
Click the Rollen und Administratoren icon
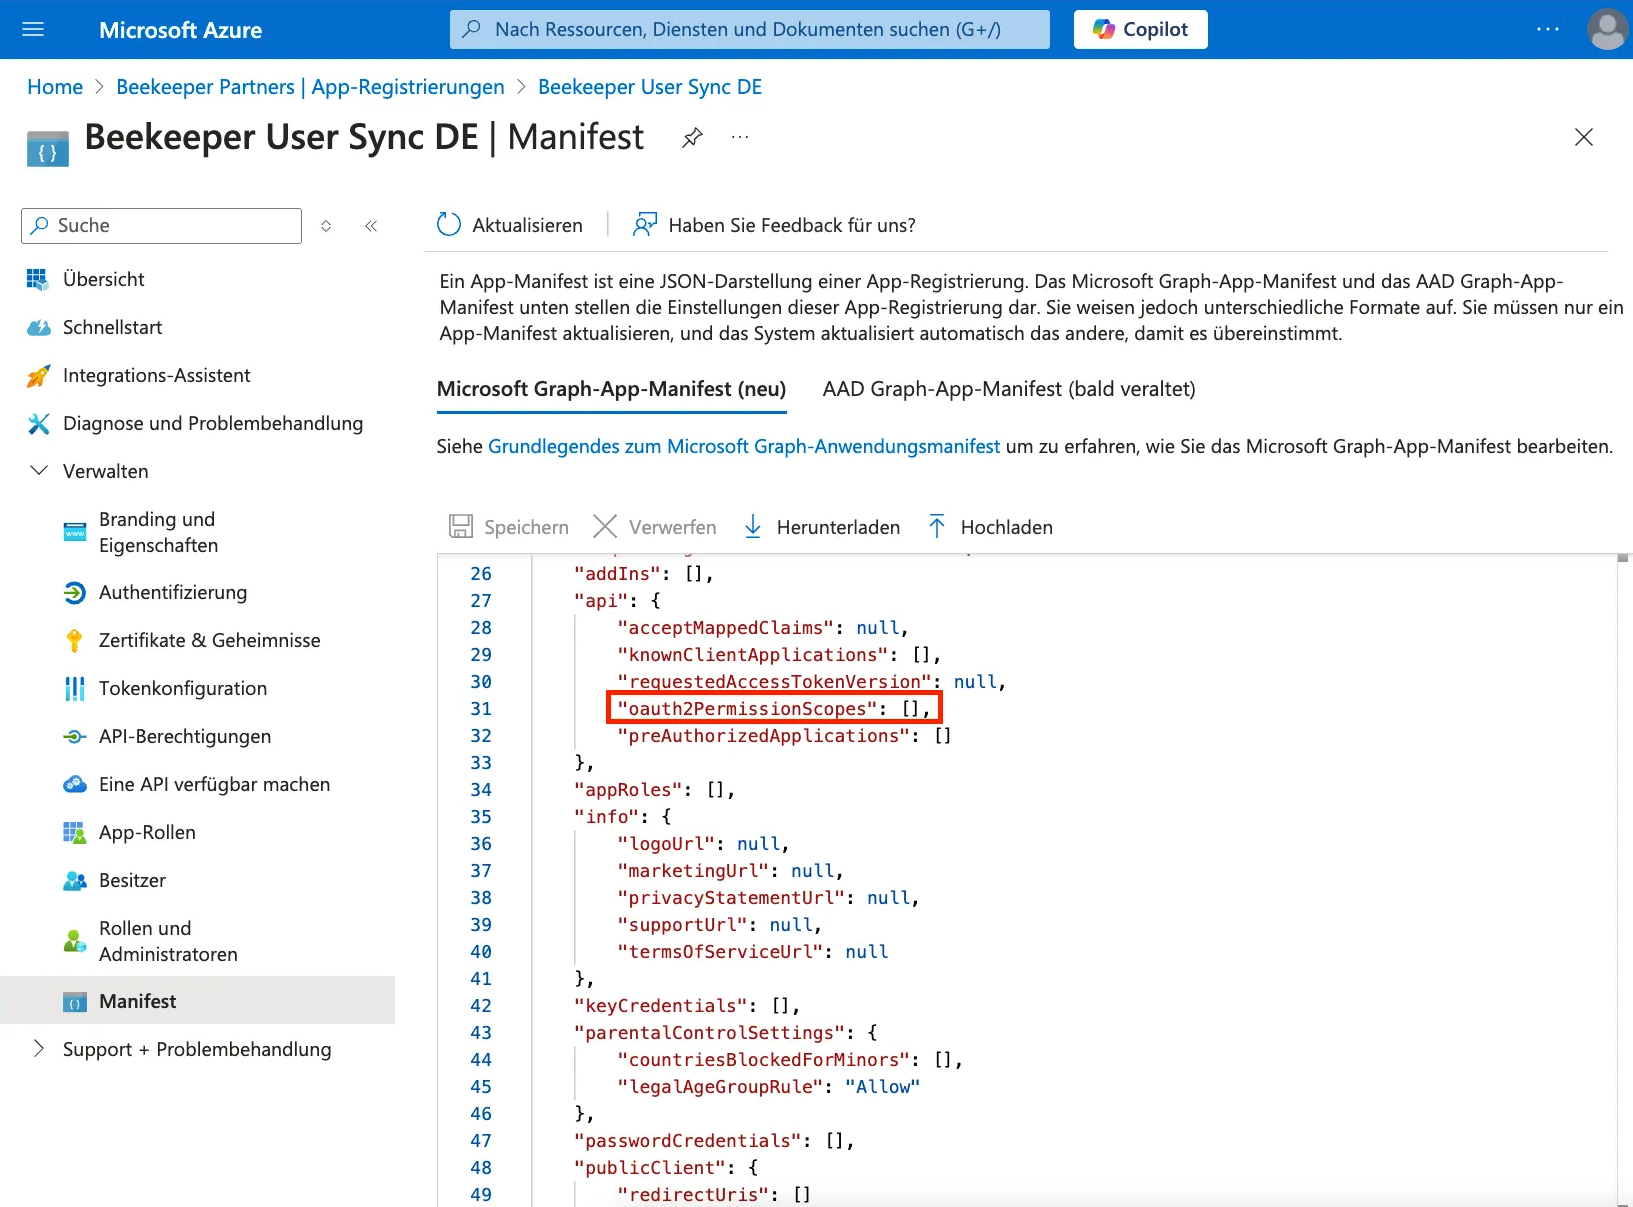coord(75,941)
